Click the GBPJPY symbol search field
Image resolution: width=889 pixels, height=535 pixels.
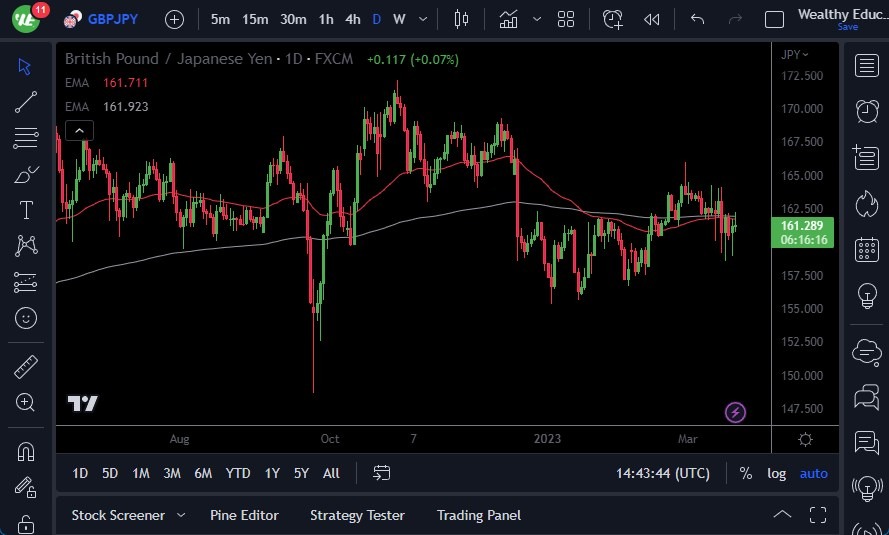(112, 19)
